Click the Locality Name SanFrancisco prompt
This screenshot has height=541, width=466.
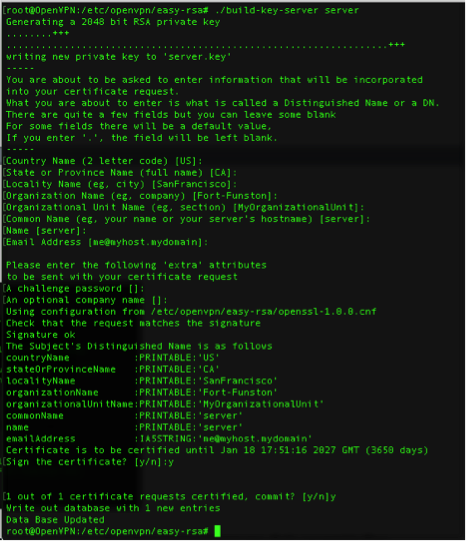121,184
